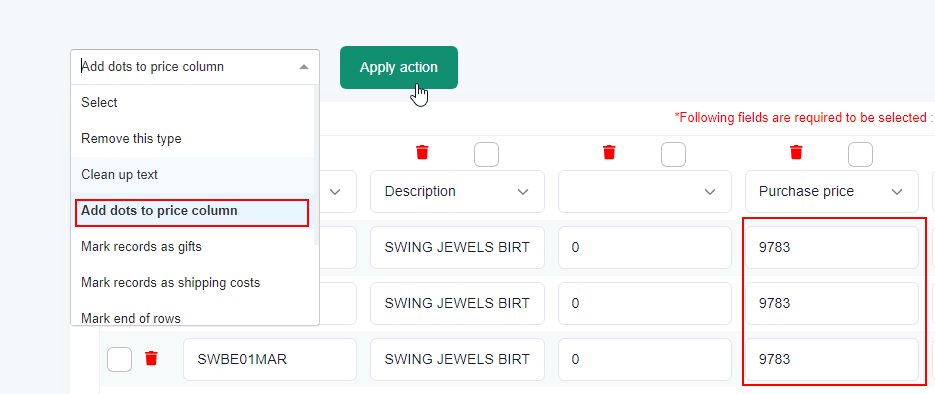Open the blank column type dropdown
The width and height of the screenshot is (935, 394).
coord(645,191)
